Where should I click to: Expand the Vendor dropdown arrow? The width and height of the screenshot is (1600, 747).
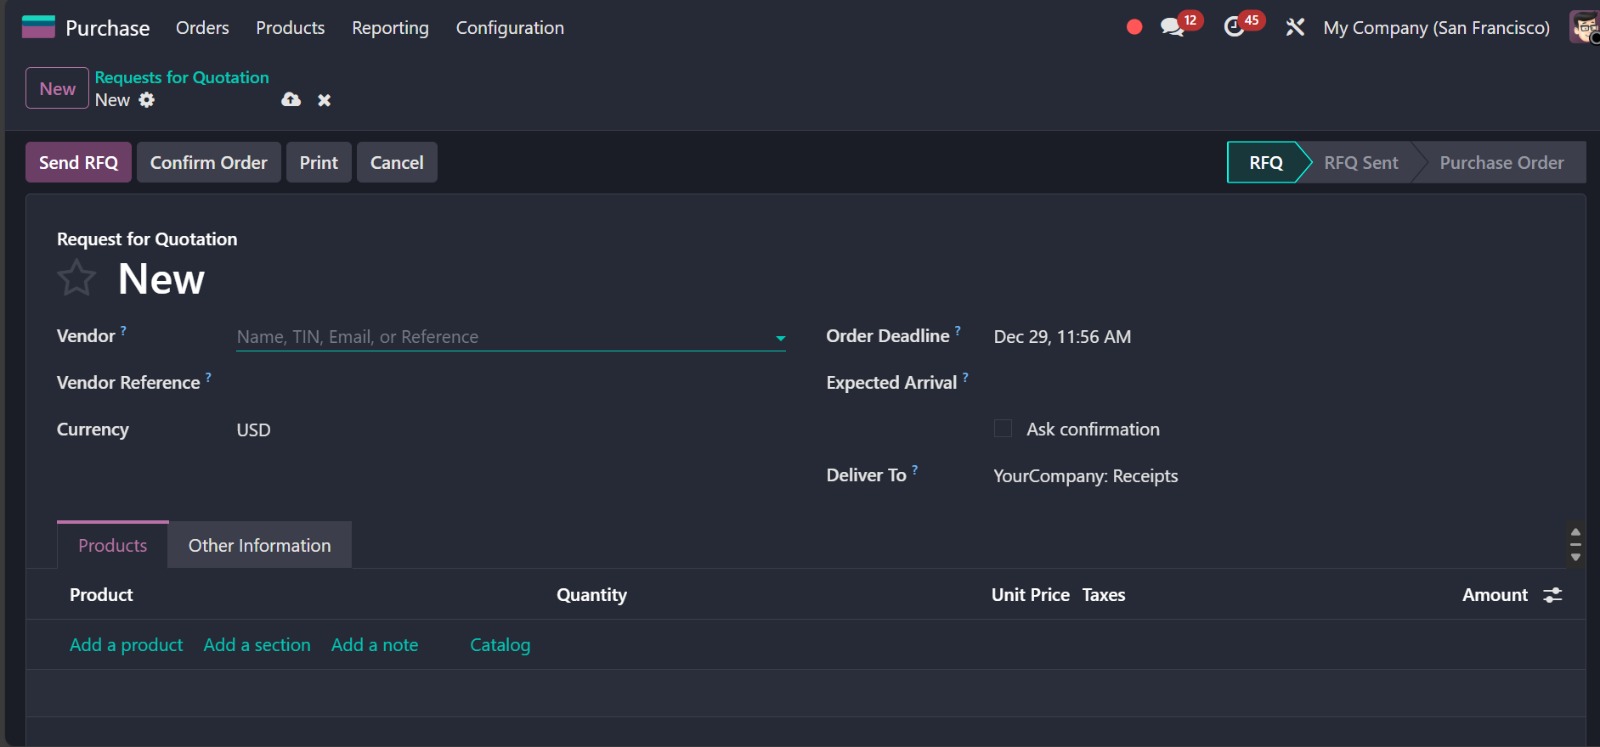pyautogui.click(x=780, y=338)
